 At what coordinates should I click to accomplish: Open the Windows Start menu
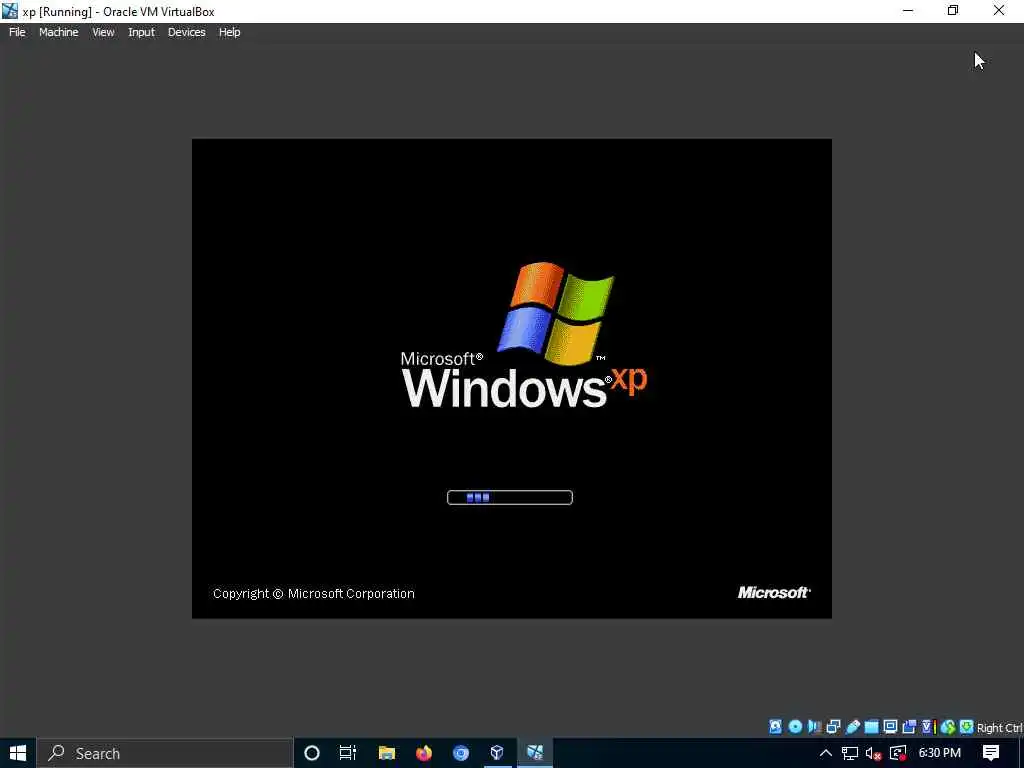(18, 753)
